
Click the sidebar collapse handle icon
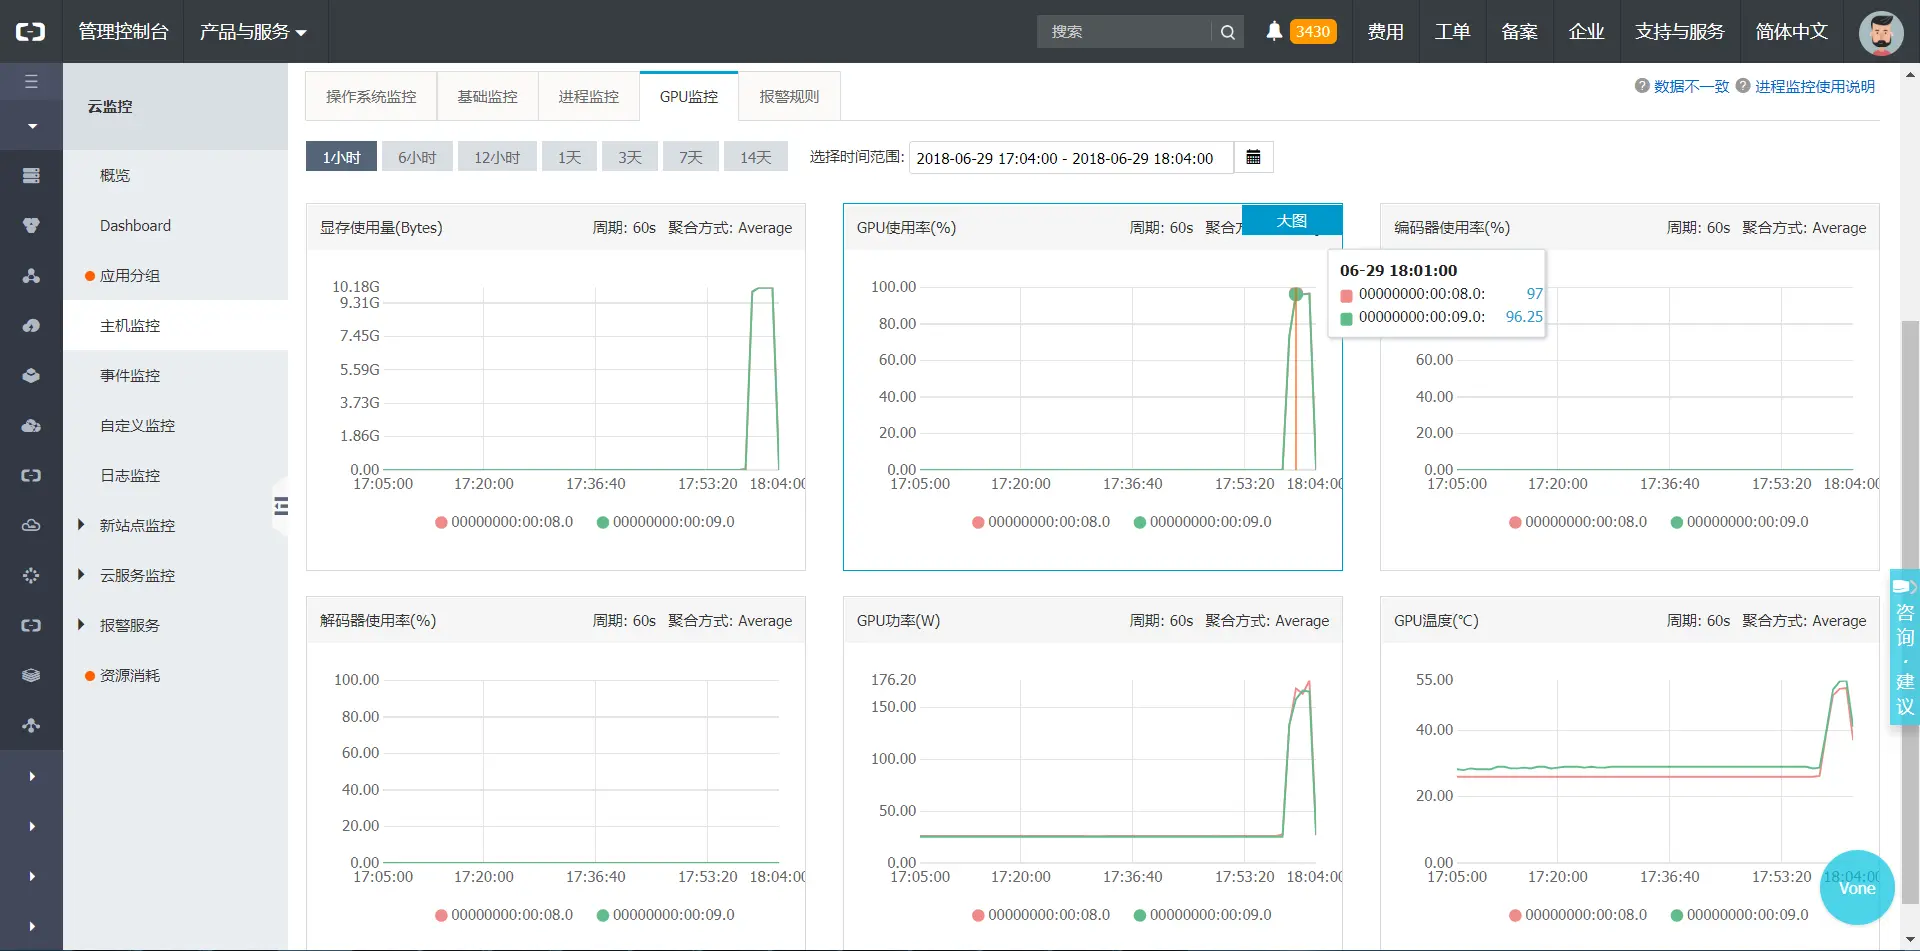coord(281,506)
